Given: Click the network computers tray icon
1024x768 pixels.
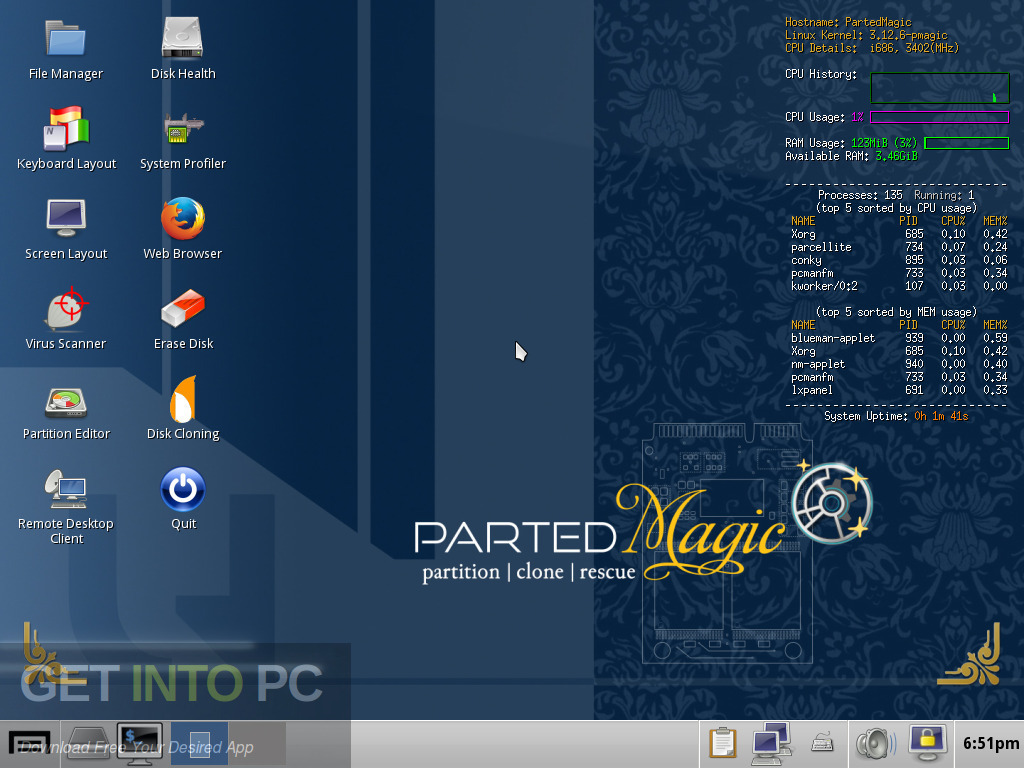Looking at the screenshot, I should pyautogui.click(x=773, y=743).
